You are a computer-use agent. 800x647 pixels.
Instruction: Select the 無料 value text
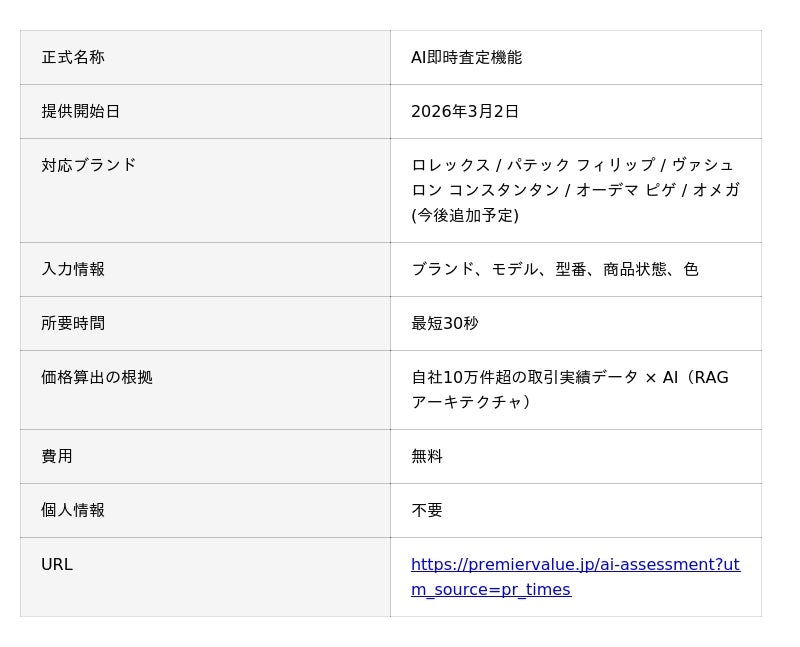(427, 457)
